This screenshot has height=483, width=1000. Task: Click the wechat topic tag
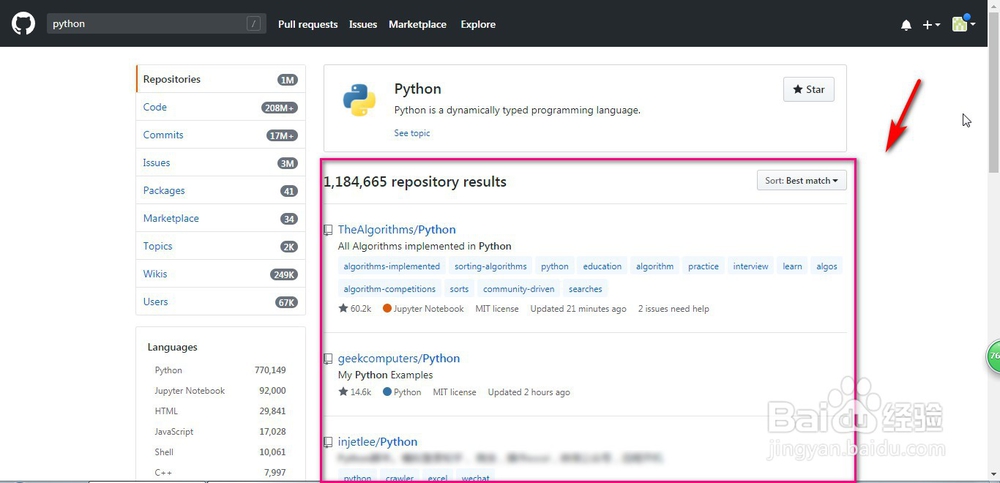475,478
